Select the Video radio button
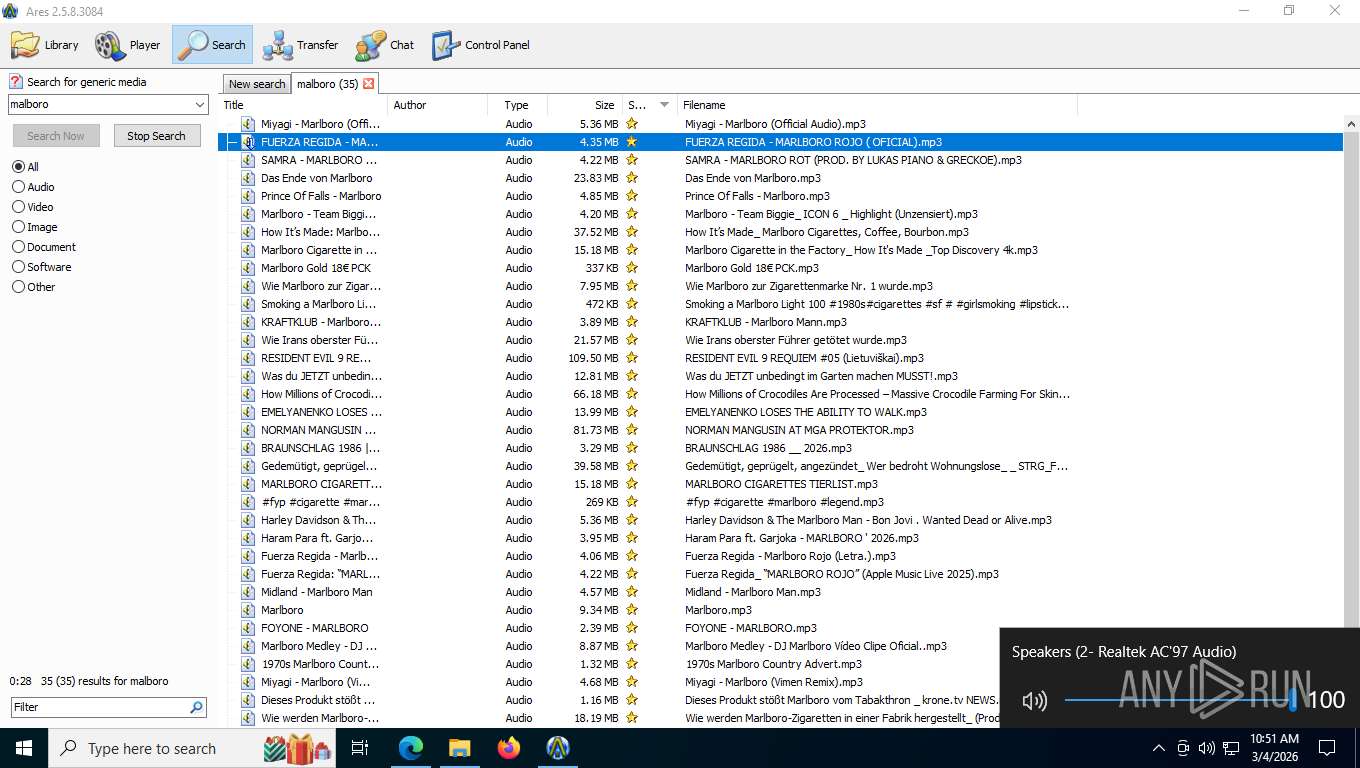The width and height of the screenshot is (1360, 768). pyautogui.click(x=18, y=207)
